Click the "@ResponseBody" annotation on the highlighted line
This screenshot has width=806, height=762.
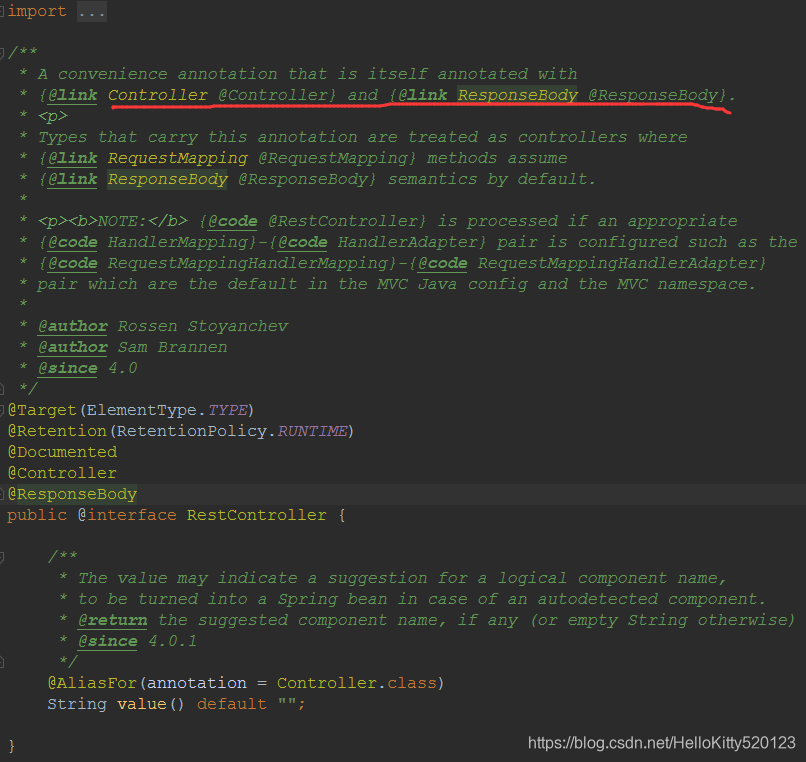(72, 494)
